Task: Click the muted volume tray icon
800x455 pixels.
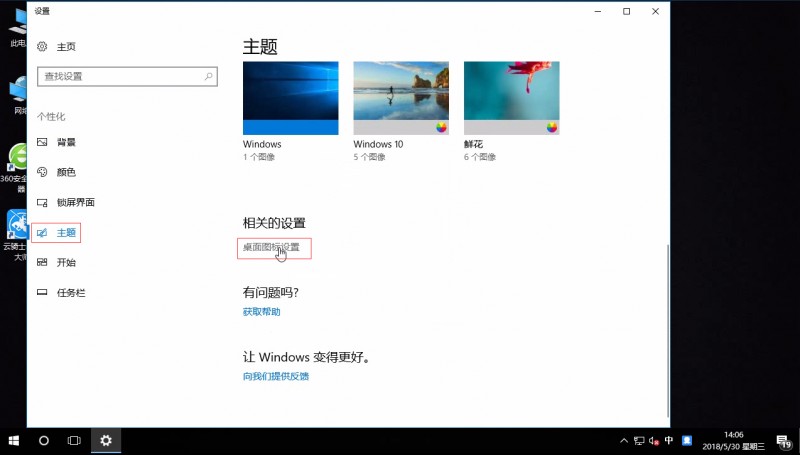Action: [654, 441]
